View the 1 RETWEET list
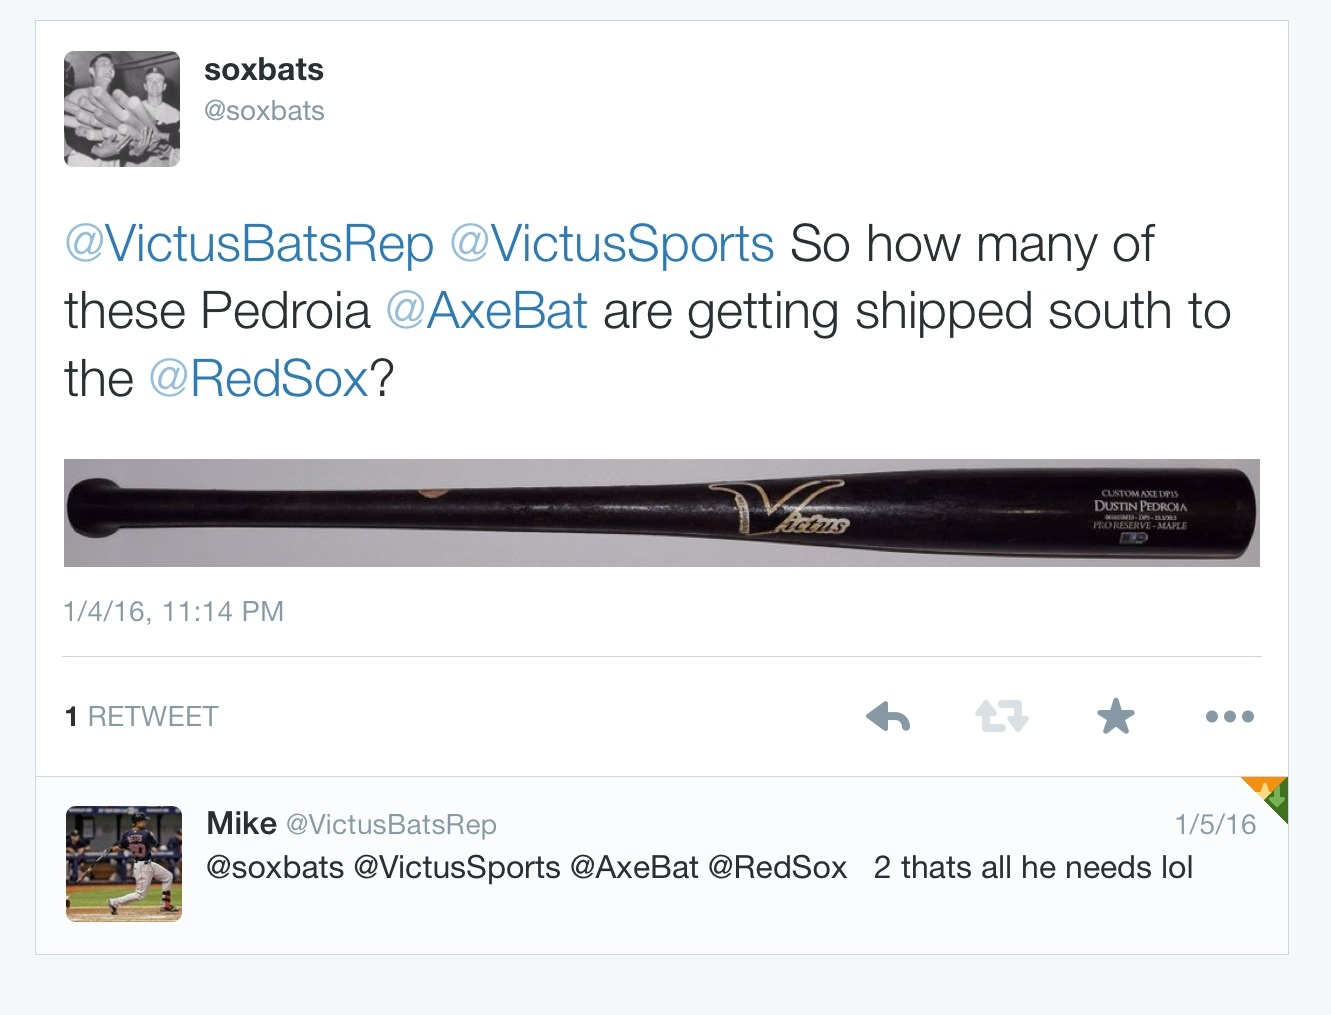This screenshot has width=1331, height=1015. [141, 717]
